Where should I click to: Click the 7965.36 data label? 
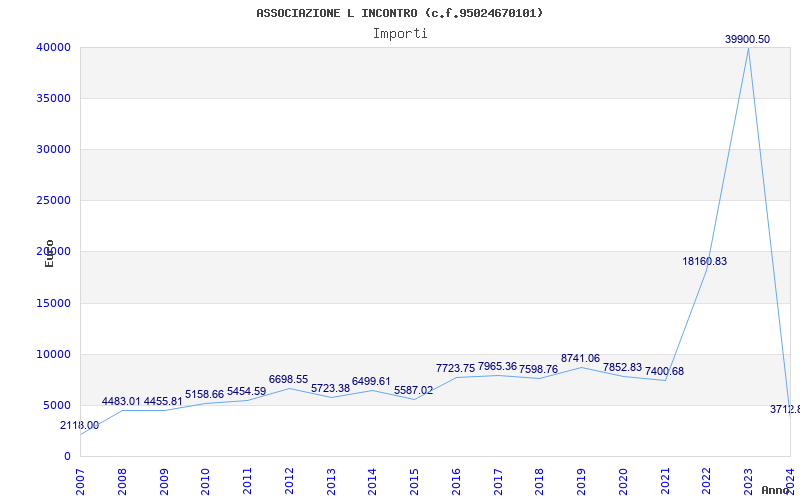[x=497, y=366]
